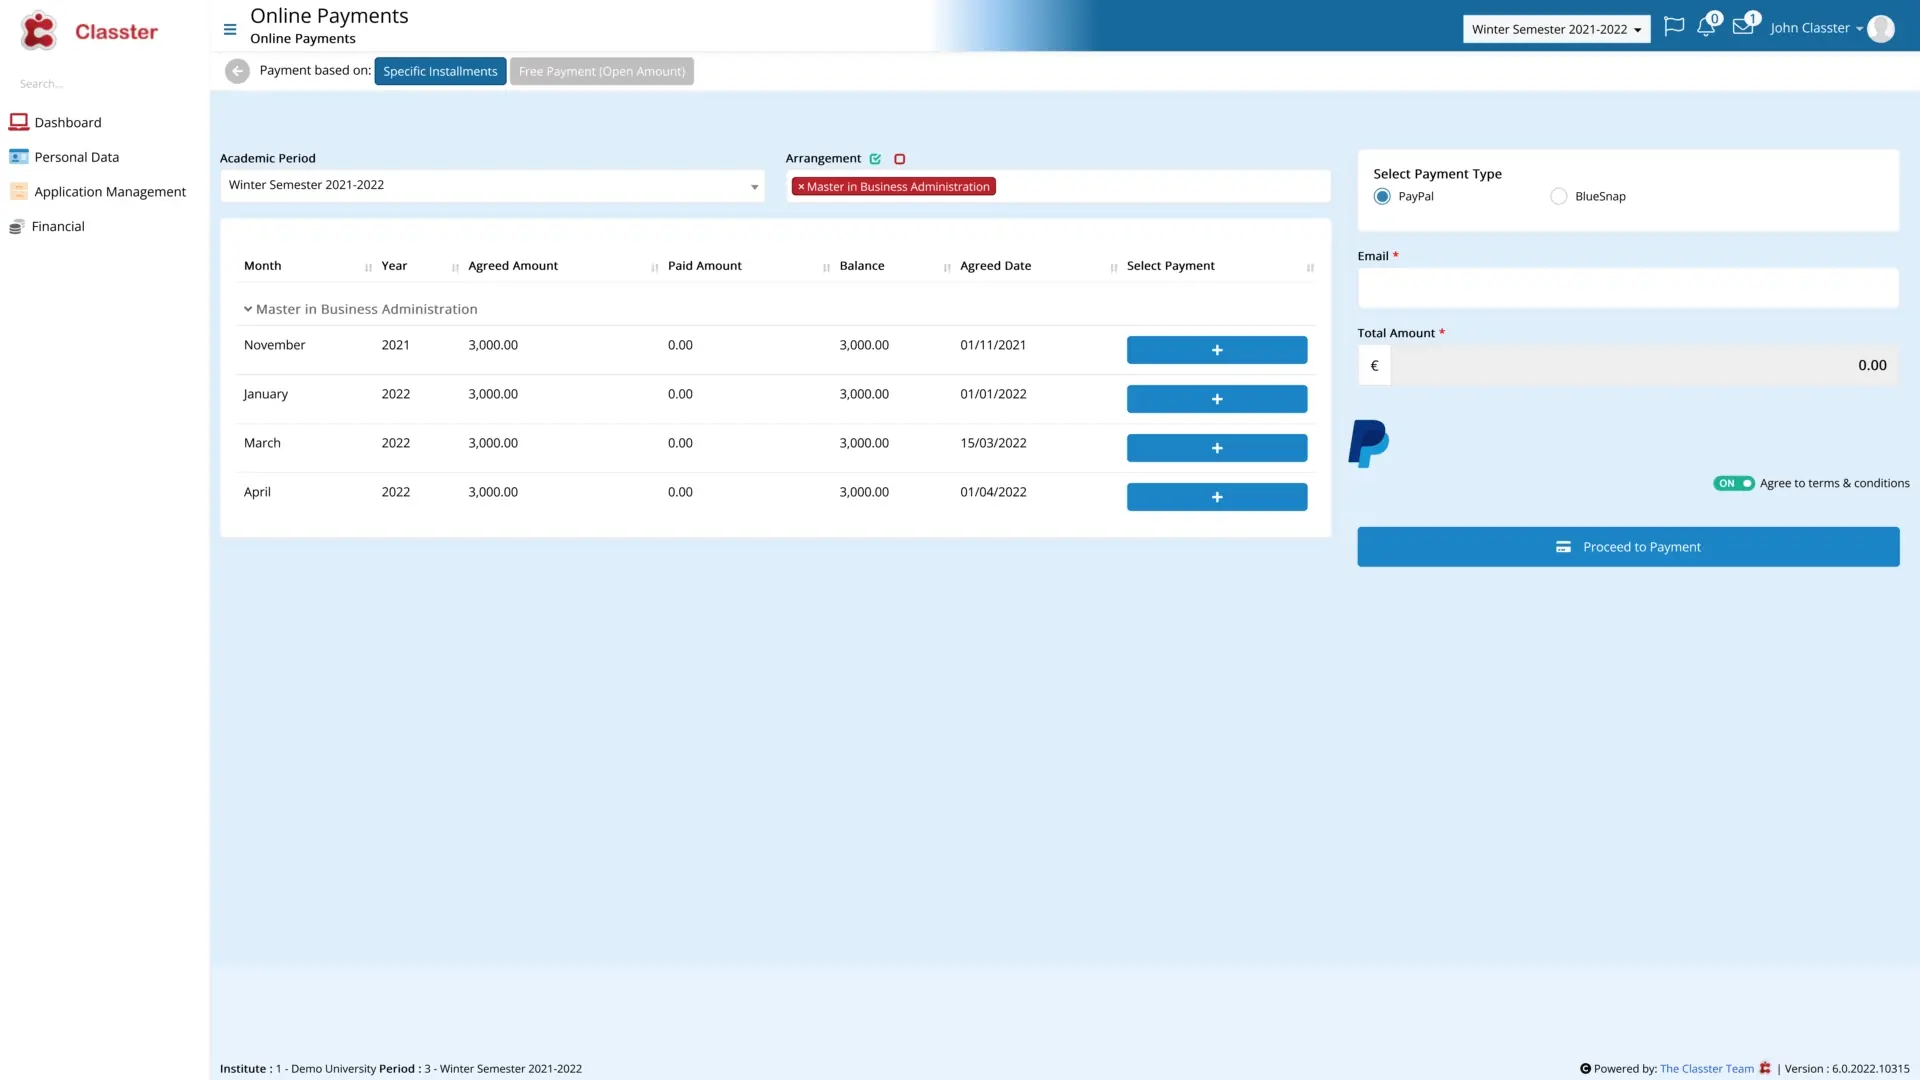Sort by the Paid Amount column handle
Screen dimensions: 1920x1080
[x=826, y=268]
